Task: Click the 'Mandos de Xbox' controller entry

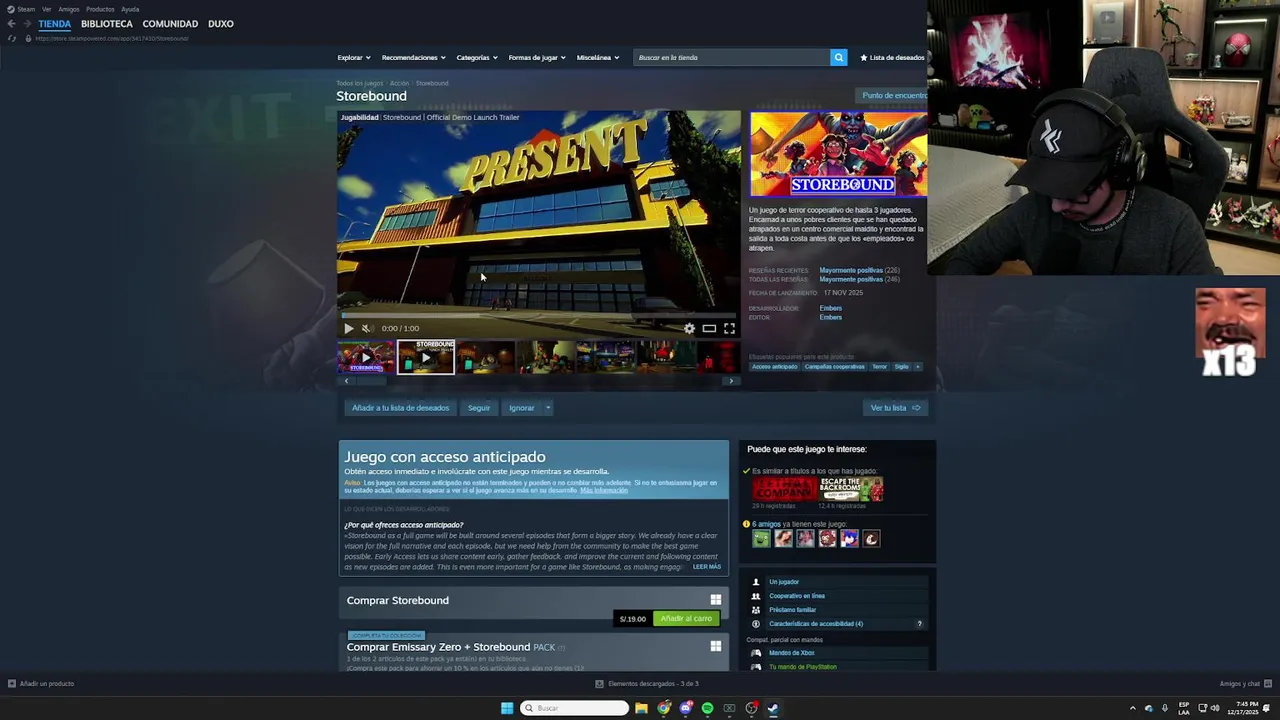Action: (x=792, y=653)
